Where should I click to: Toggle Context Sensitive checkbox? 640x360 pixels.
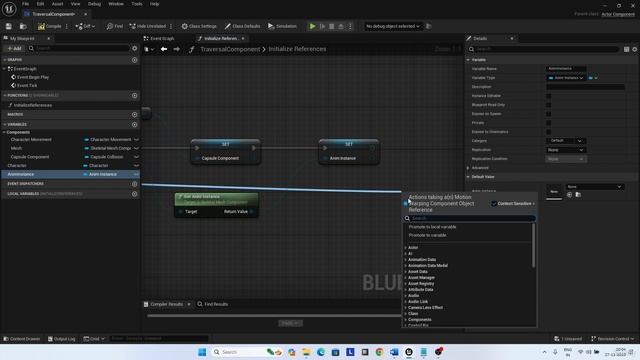point(494,204)
